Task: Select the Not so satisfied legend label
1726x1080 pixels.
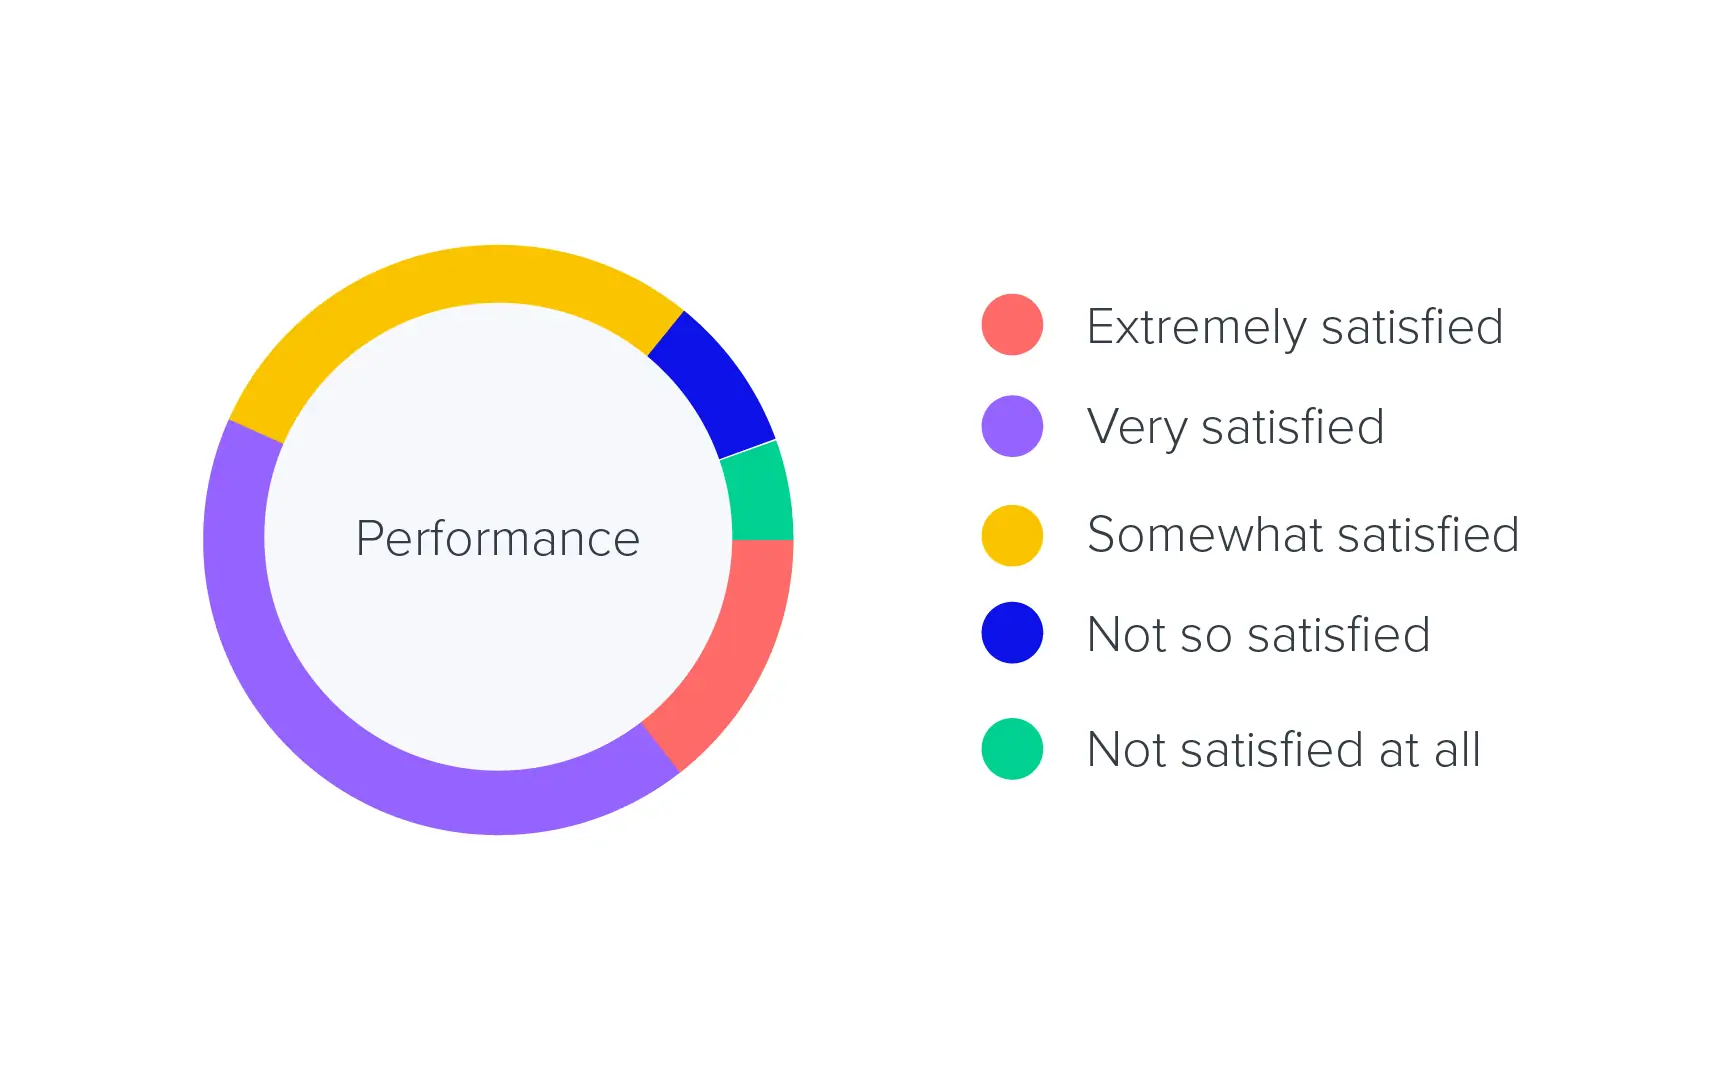Action: [x=1259, y=635]
